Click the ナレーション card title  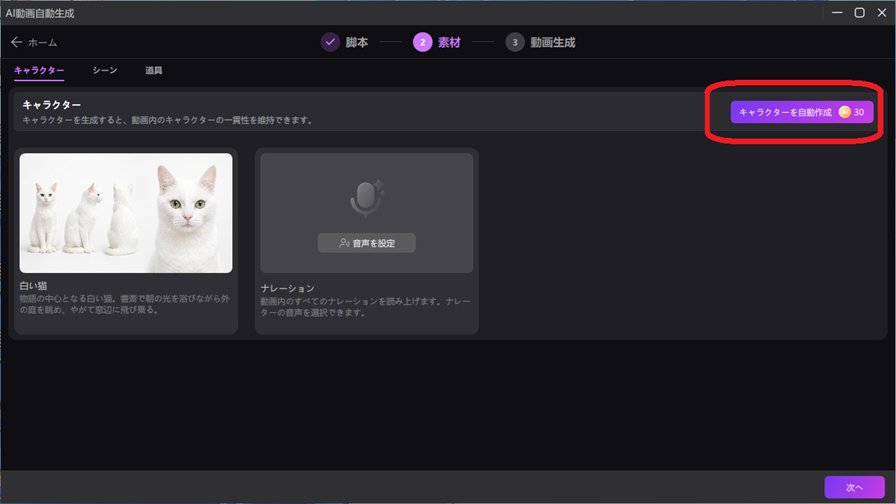(287, 288)
